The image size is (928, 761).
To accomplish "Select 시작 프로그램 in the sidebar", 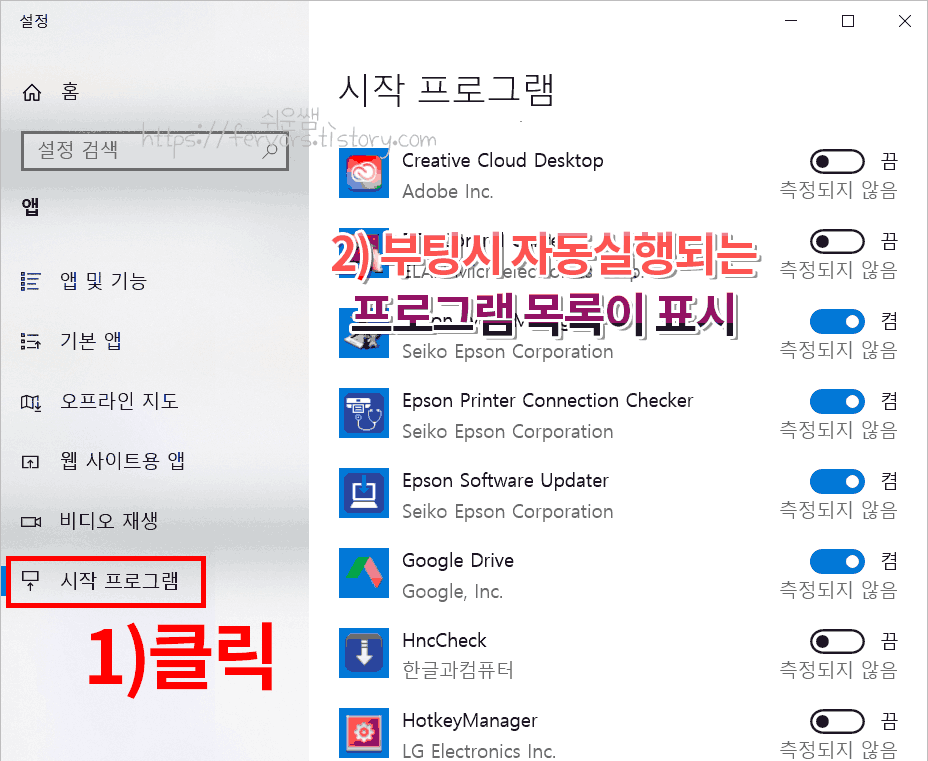I will click(99, 581).
